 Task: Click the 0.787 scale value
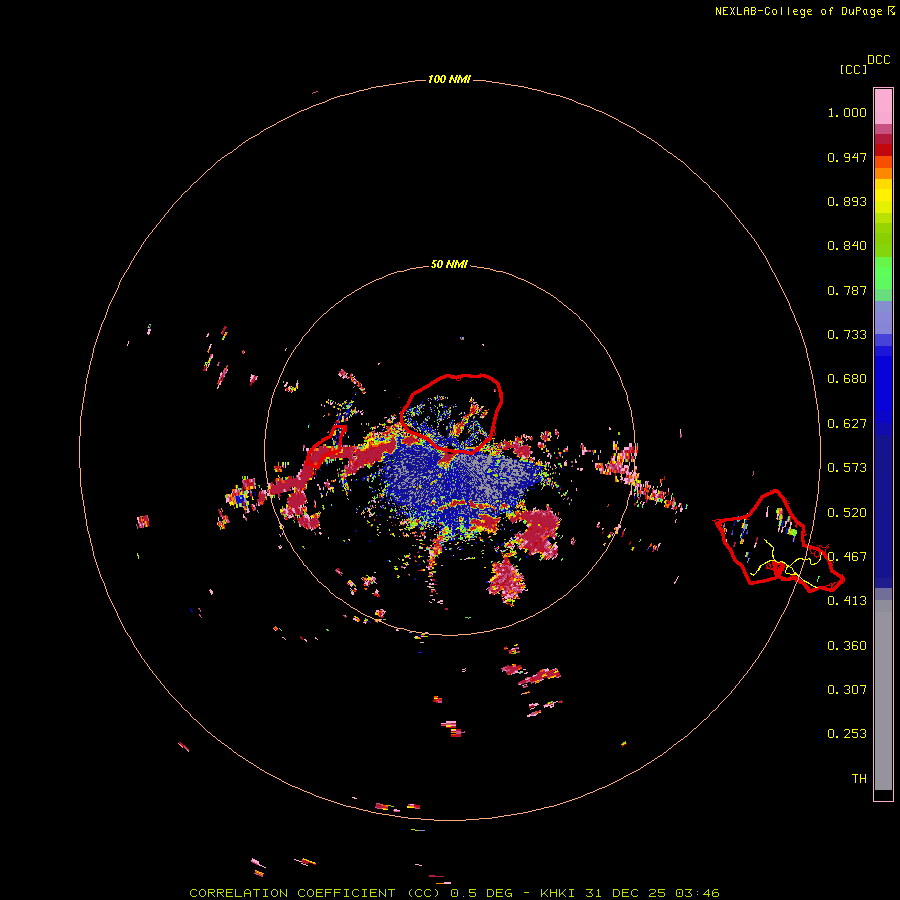(847, 290)
